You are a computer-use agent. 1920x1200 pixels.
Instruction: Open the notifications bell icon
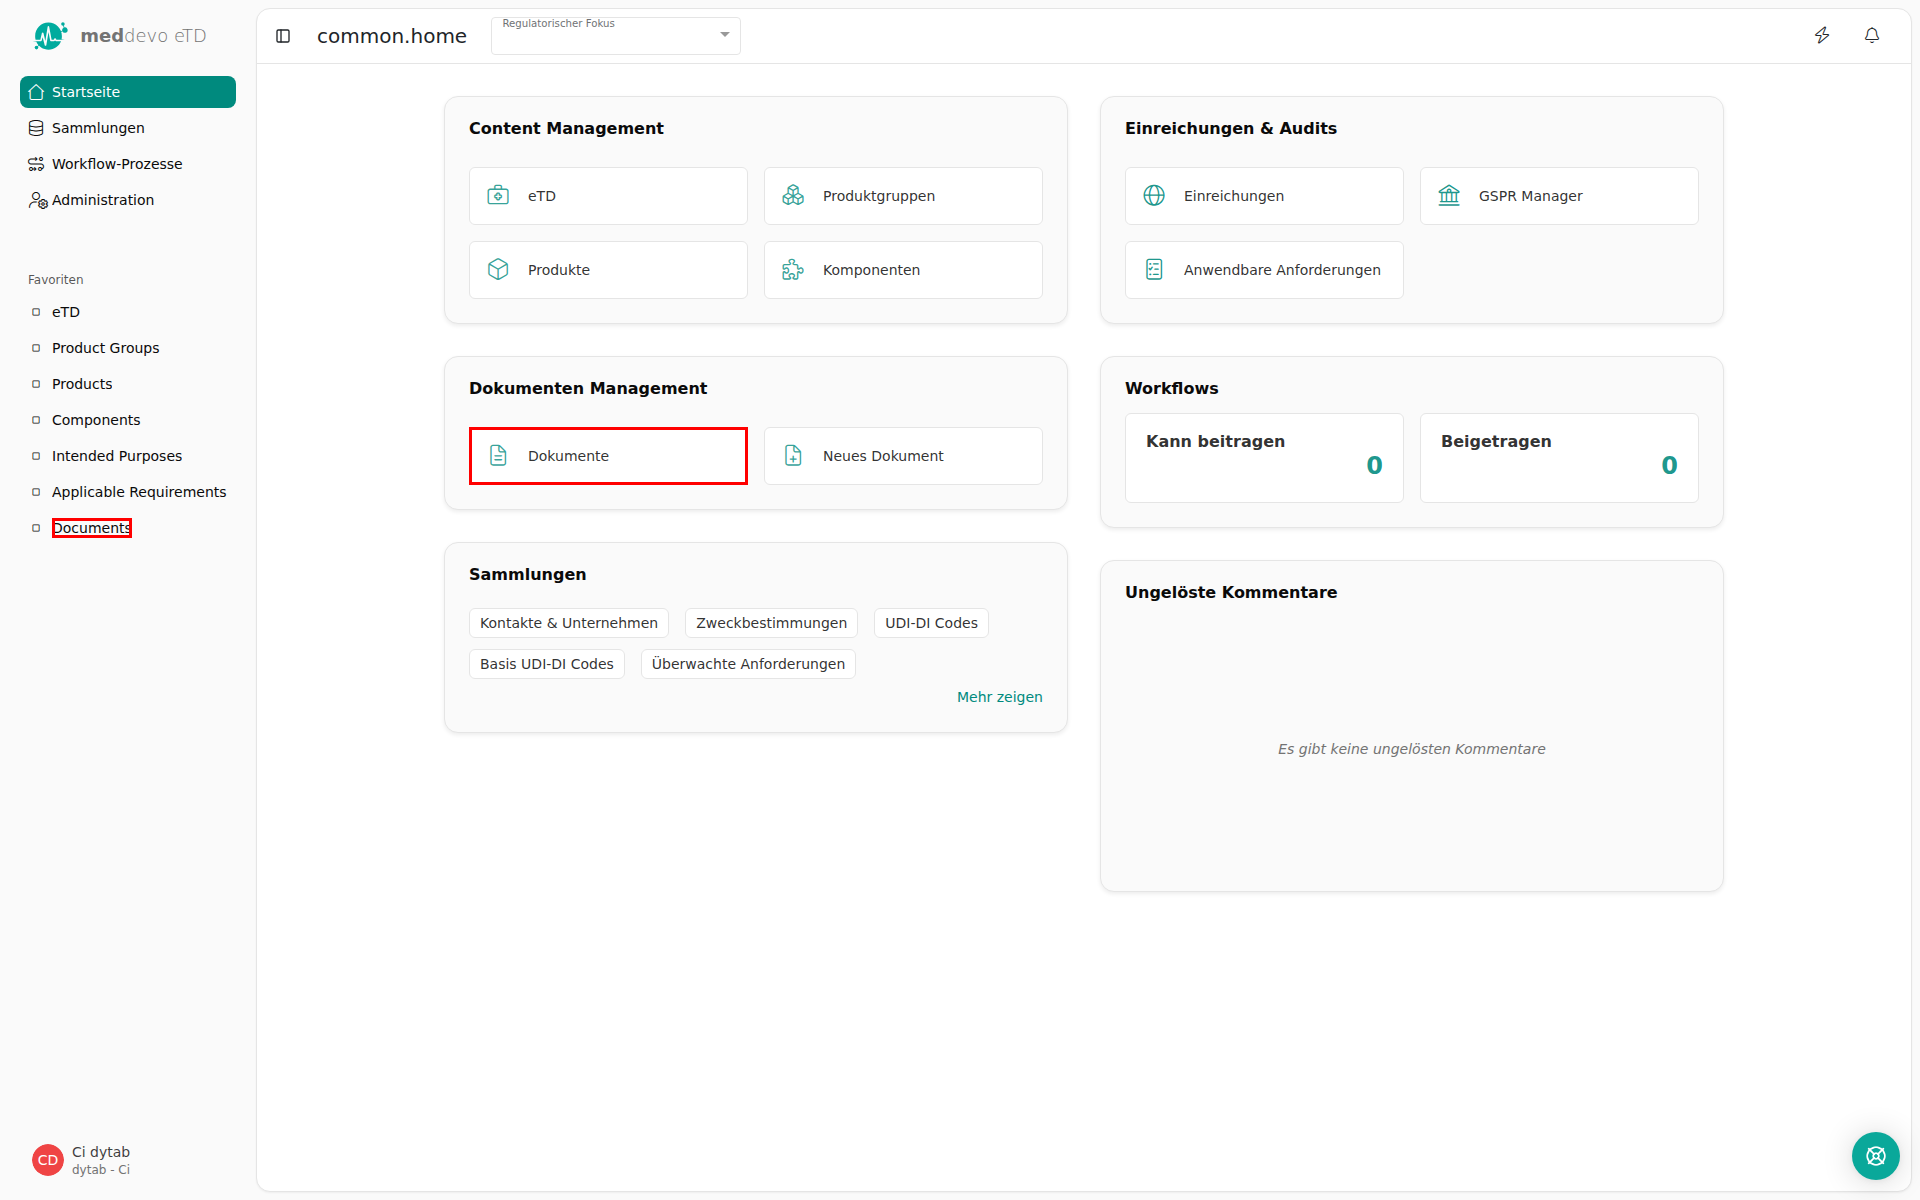click(x=1872, y=36)
